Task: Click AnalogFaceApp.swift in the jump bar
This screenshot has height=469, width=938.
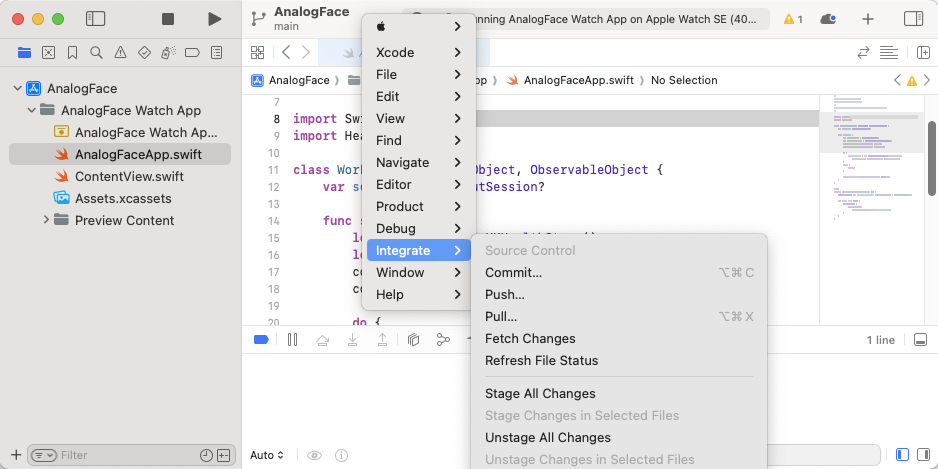Action: (578, 80)
